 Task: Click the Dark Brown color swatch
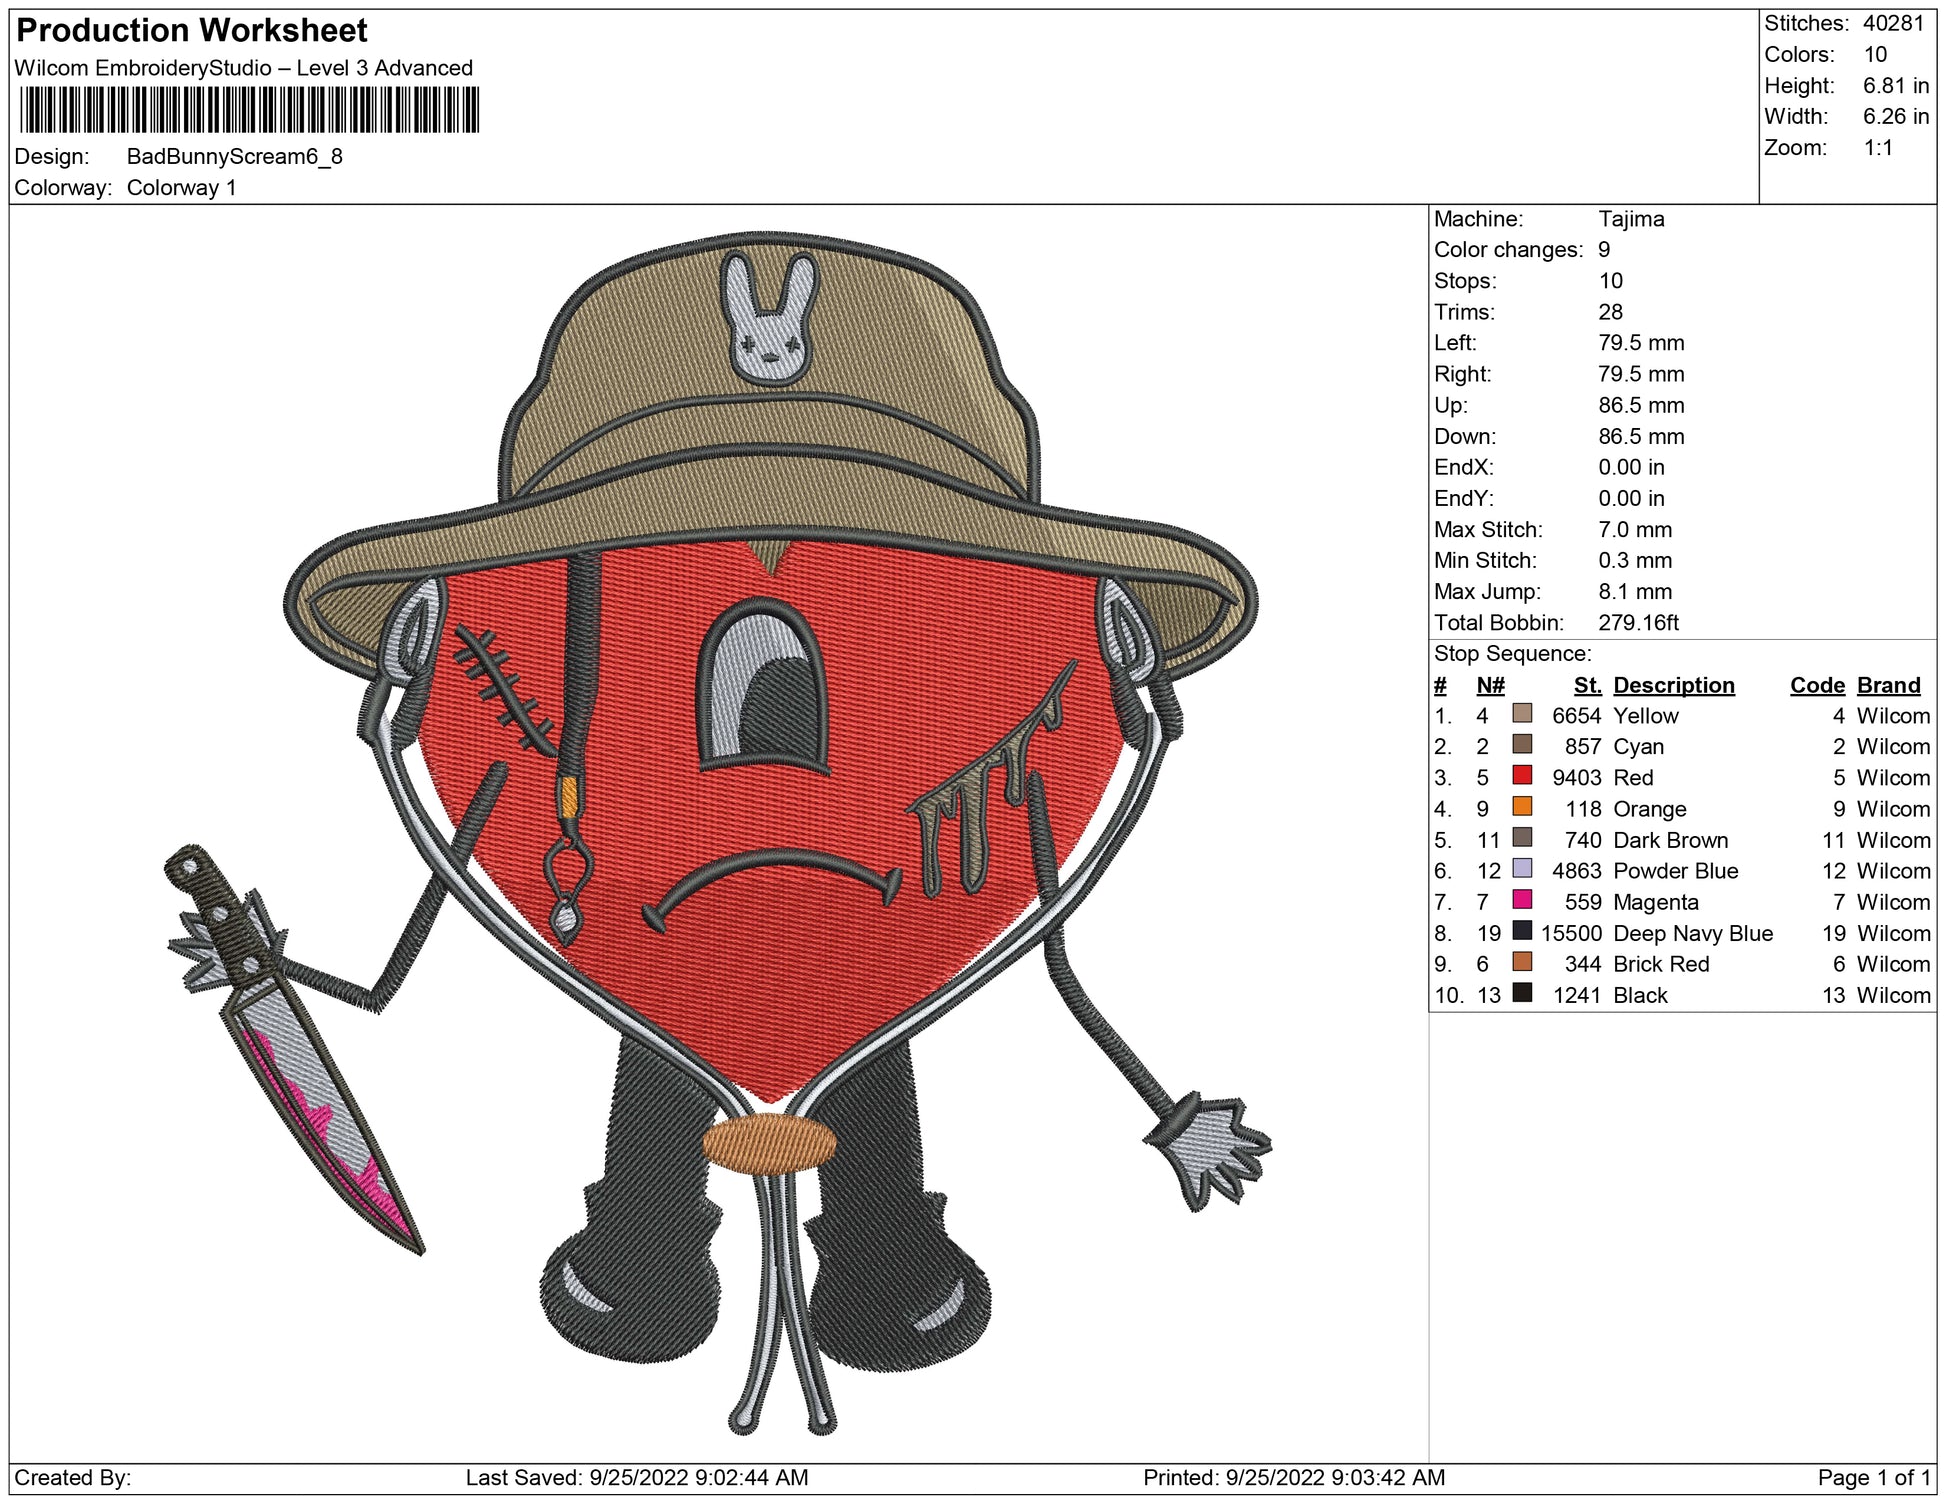tap(1522, 837)
